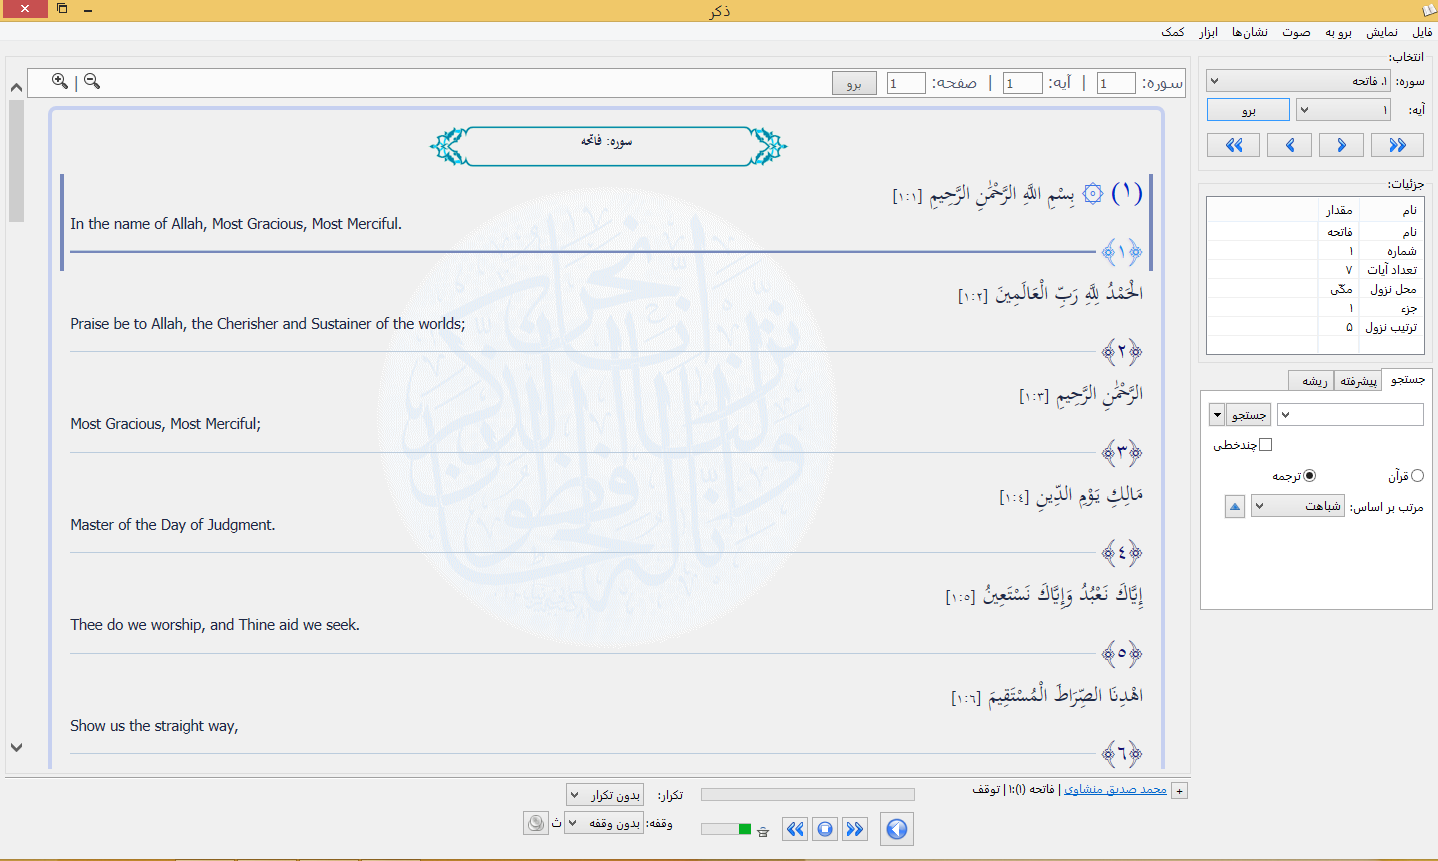Open the نمایش menu

click(x=1382, y=32)
